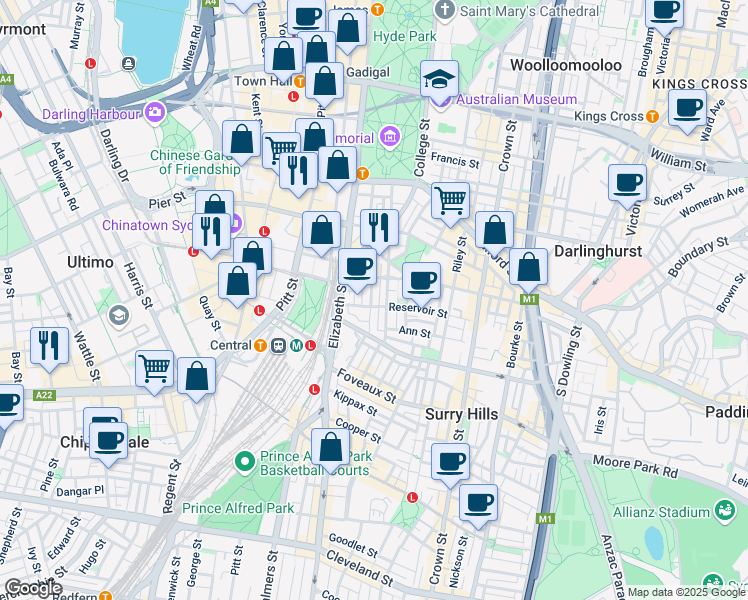Click the ferry wharf icon near Darling Harbour water
The image size is (748, 600).
click(128, 63)
